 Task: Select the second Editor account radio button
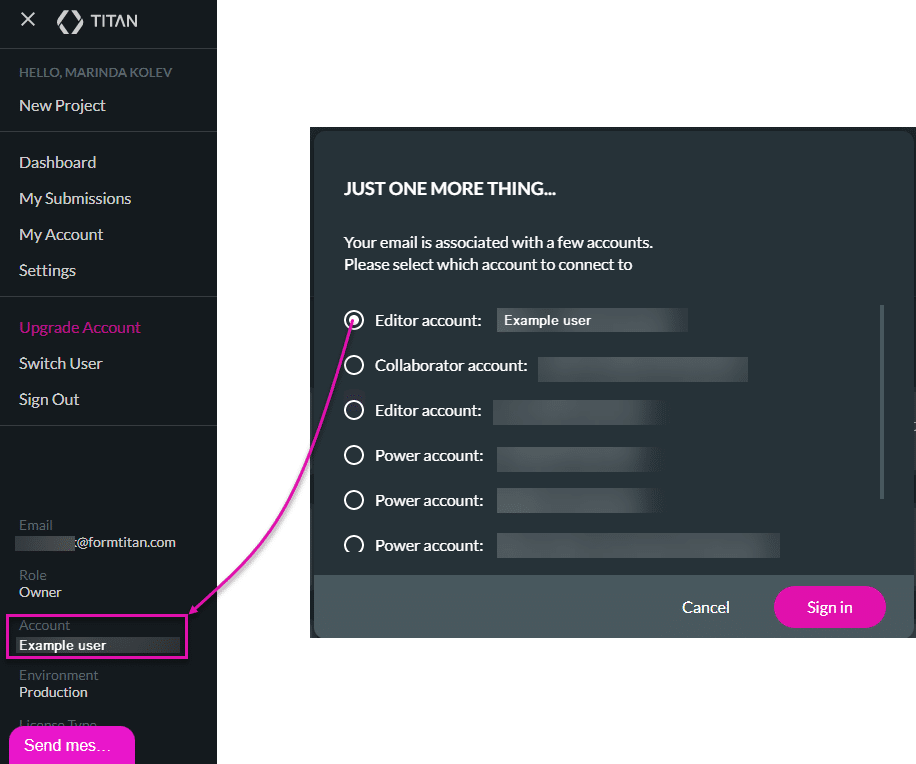354,410
